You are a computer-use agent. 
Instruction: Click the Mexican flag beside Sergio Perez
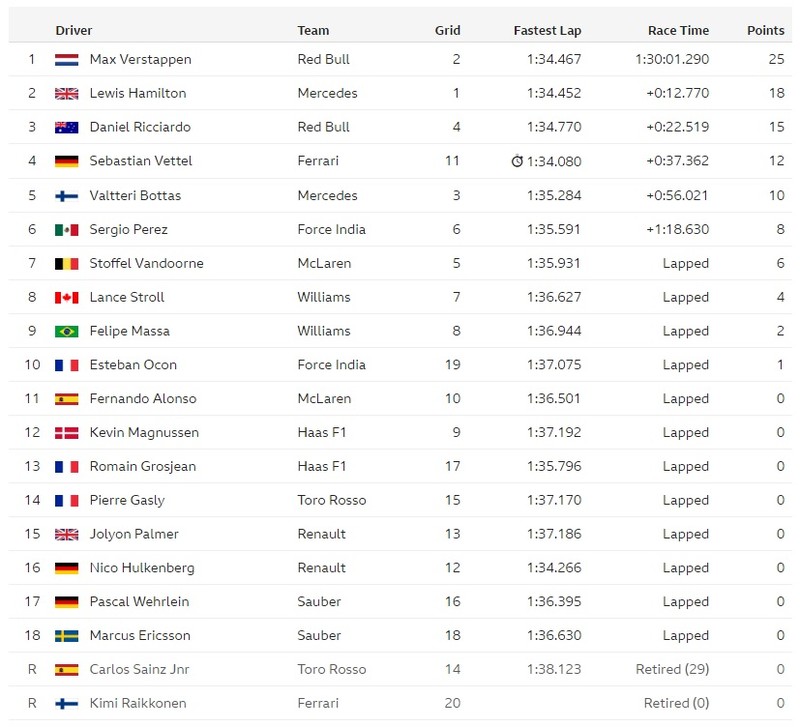pyautogui.click(x=66, y=230)
